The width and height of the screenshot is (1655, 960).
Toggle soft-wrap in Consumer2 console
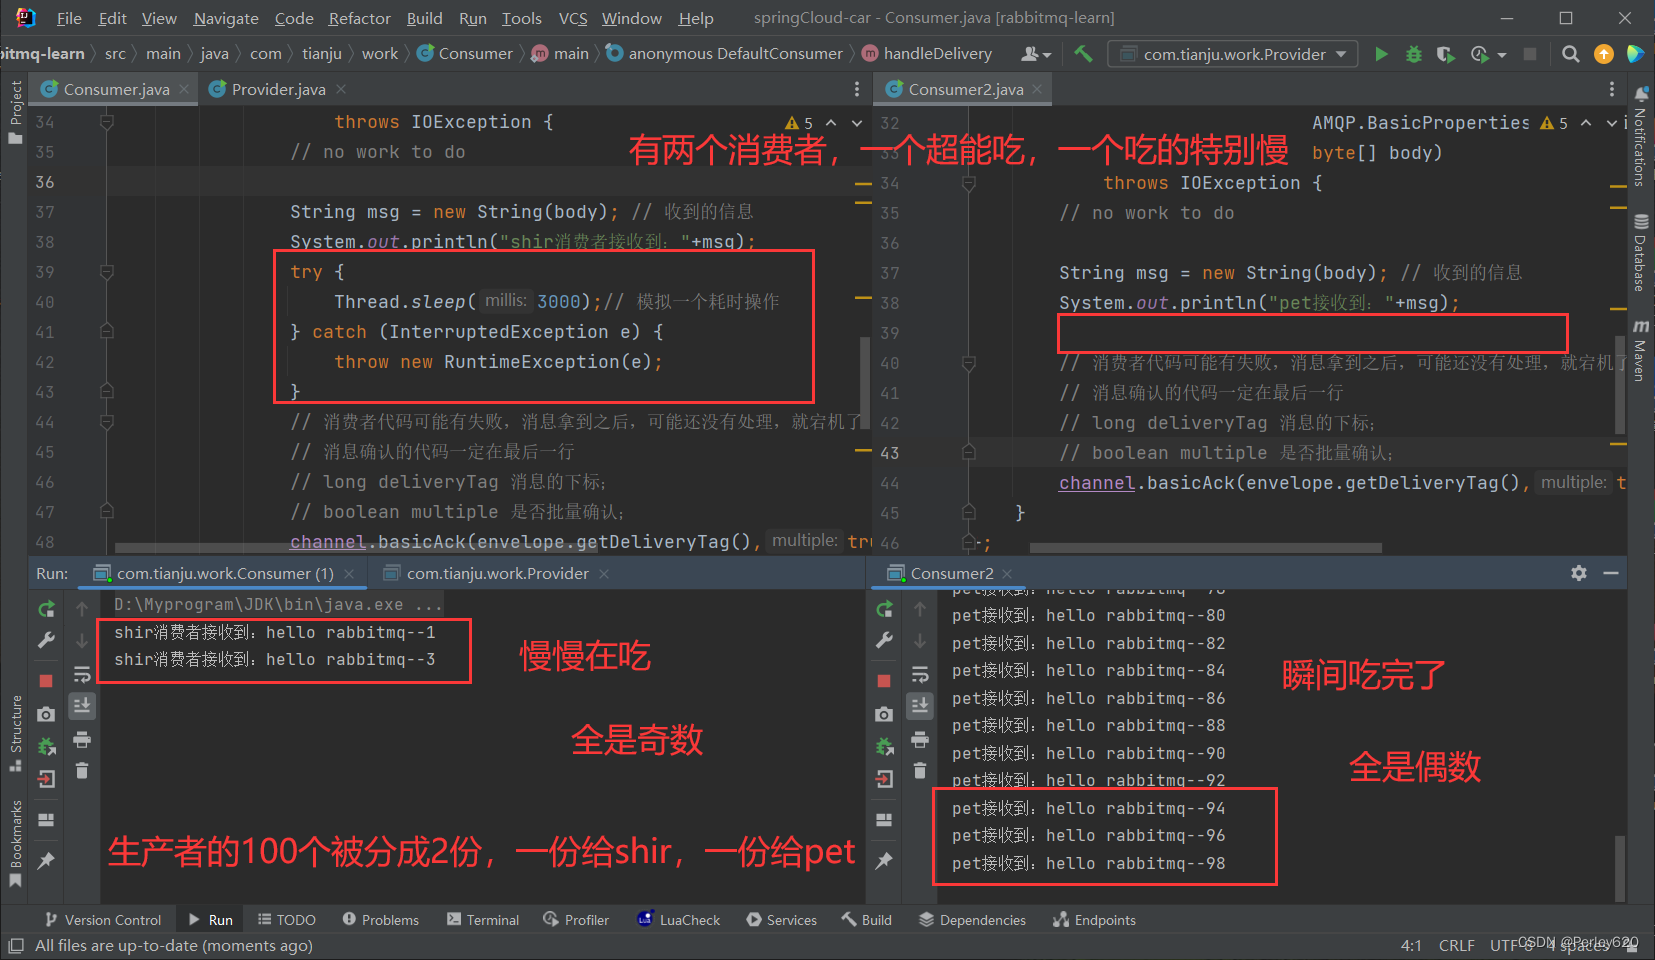point(920,675)
